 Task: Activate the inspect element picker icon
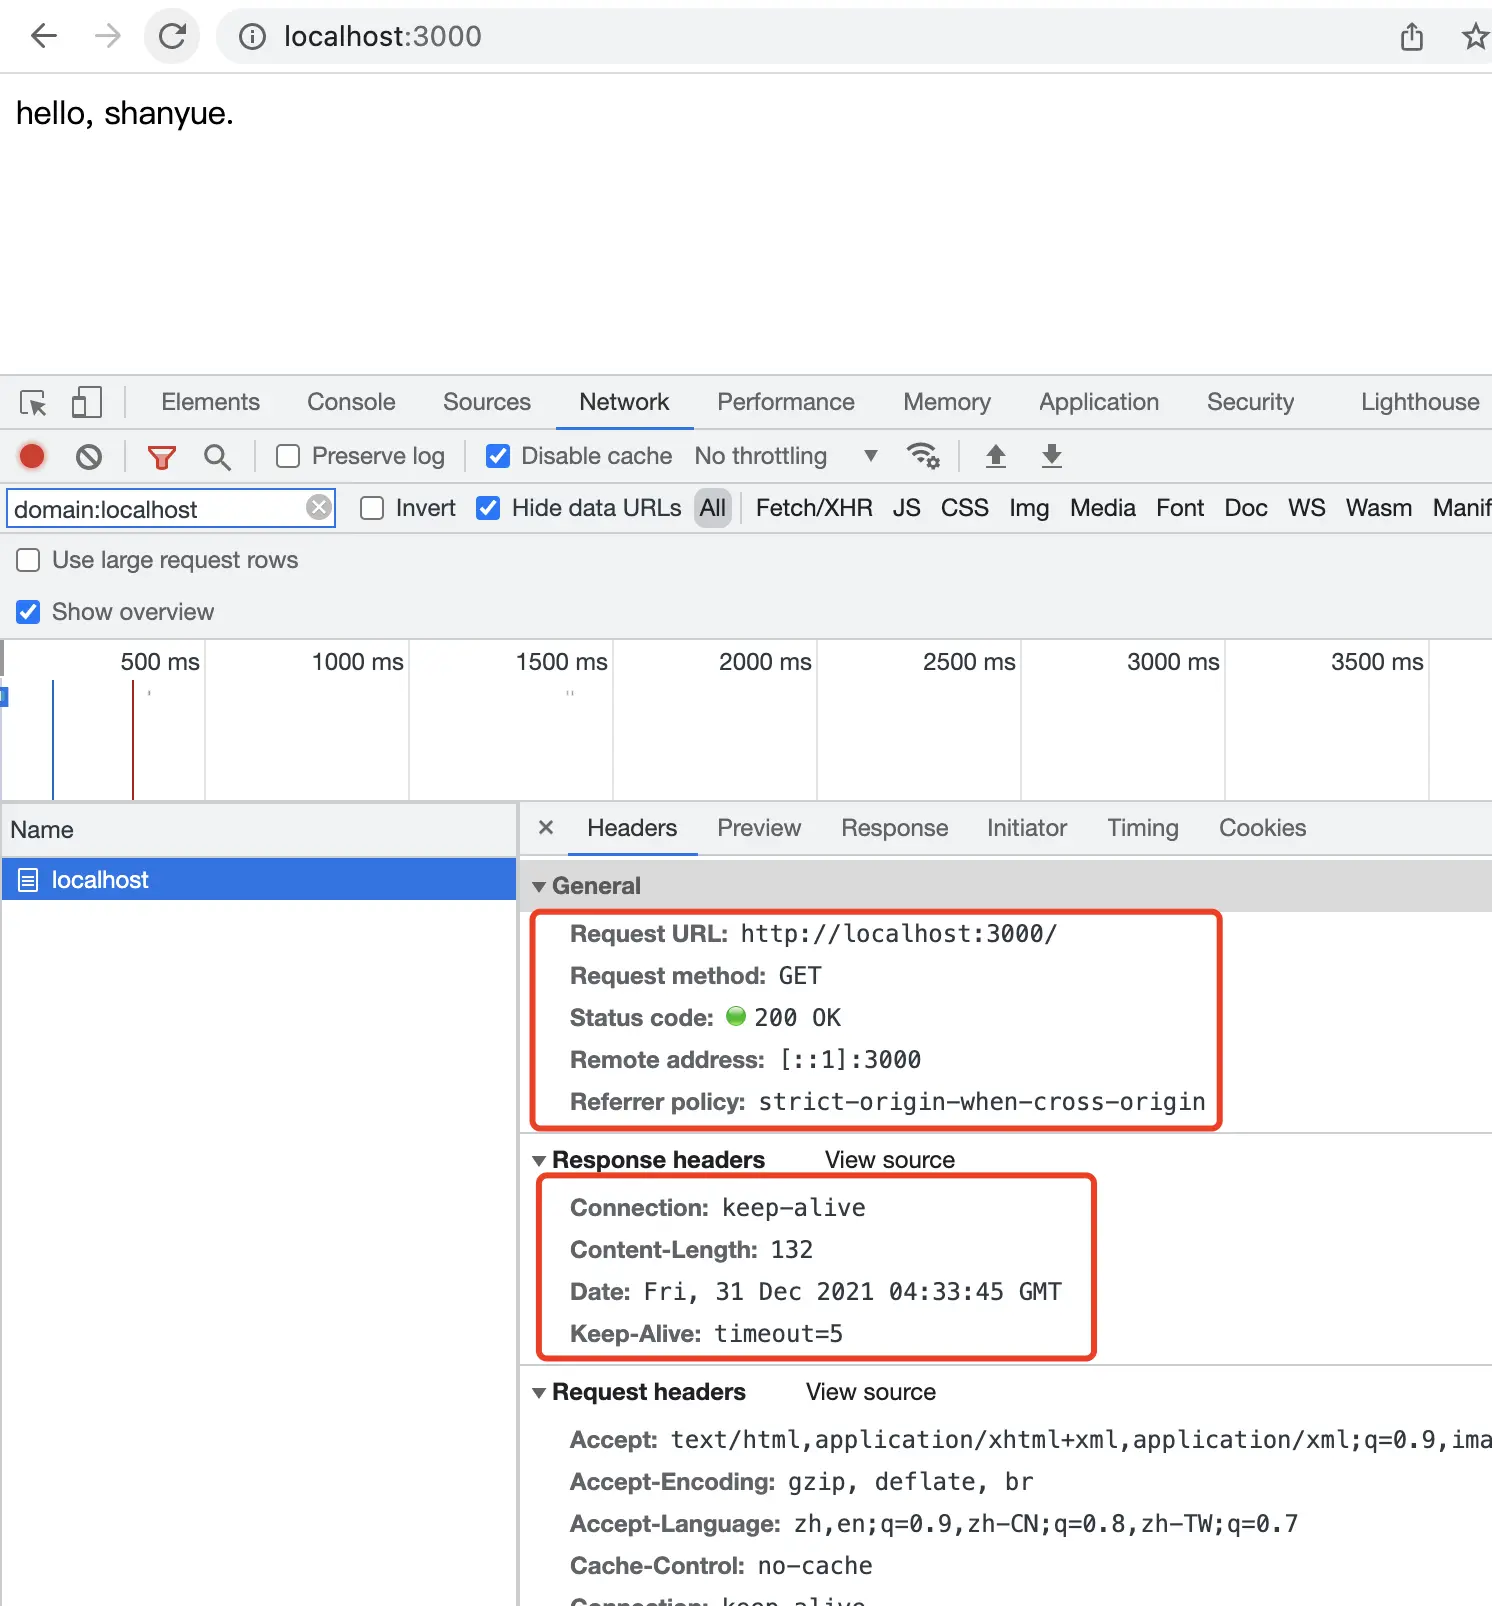pos(33,403)
